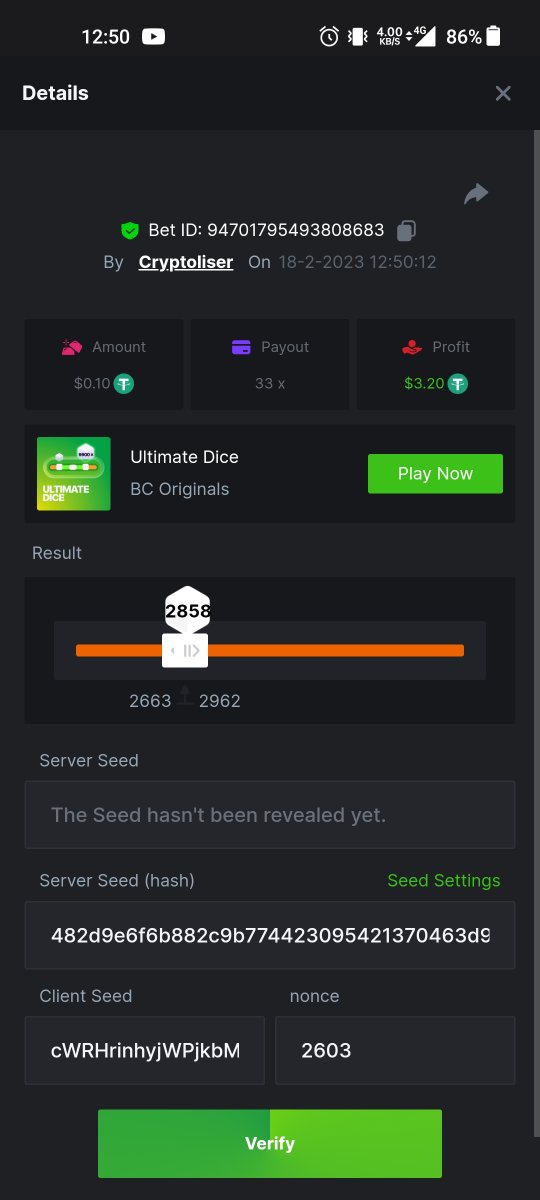The width and height of the screenshot is (540, 1200).
Task: Tap the Amount dice icon
Action: pos(71,347)
